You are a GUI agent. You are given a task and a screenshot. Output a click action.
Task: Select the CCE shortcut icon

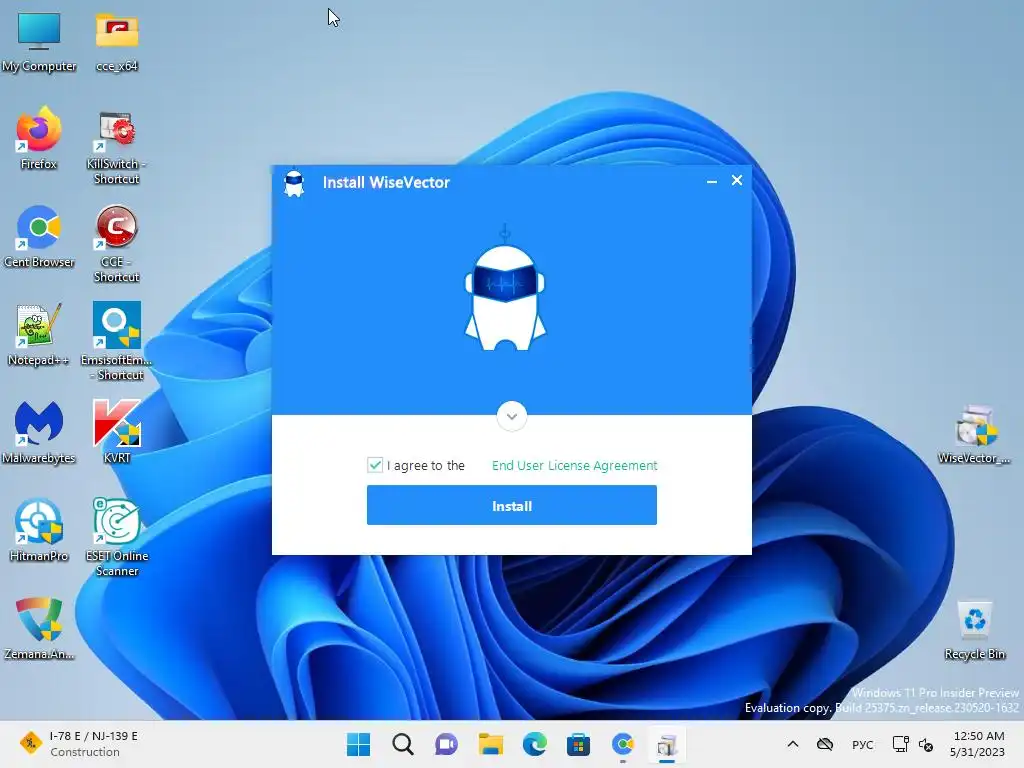116,244
